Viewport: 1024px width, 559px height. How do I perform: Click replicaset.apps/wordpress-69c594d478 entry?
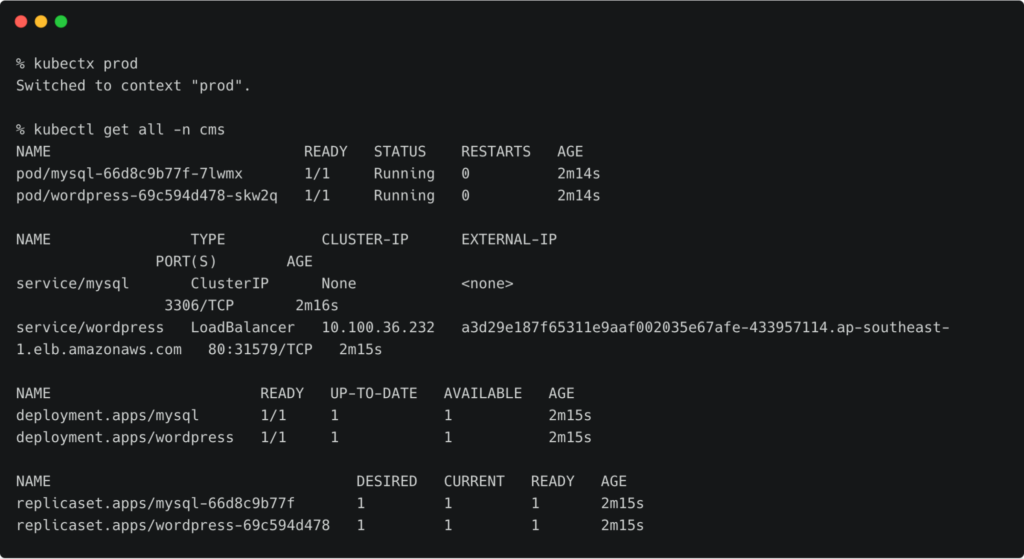coord(173,525)
